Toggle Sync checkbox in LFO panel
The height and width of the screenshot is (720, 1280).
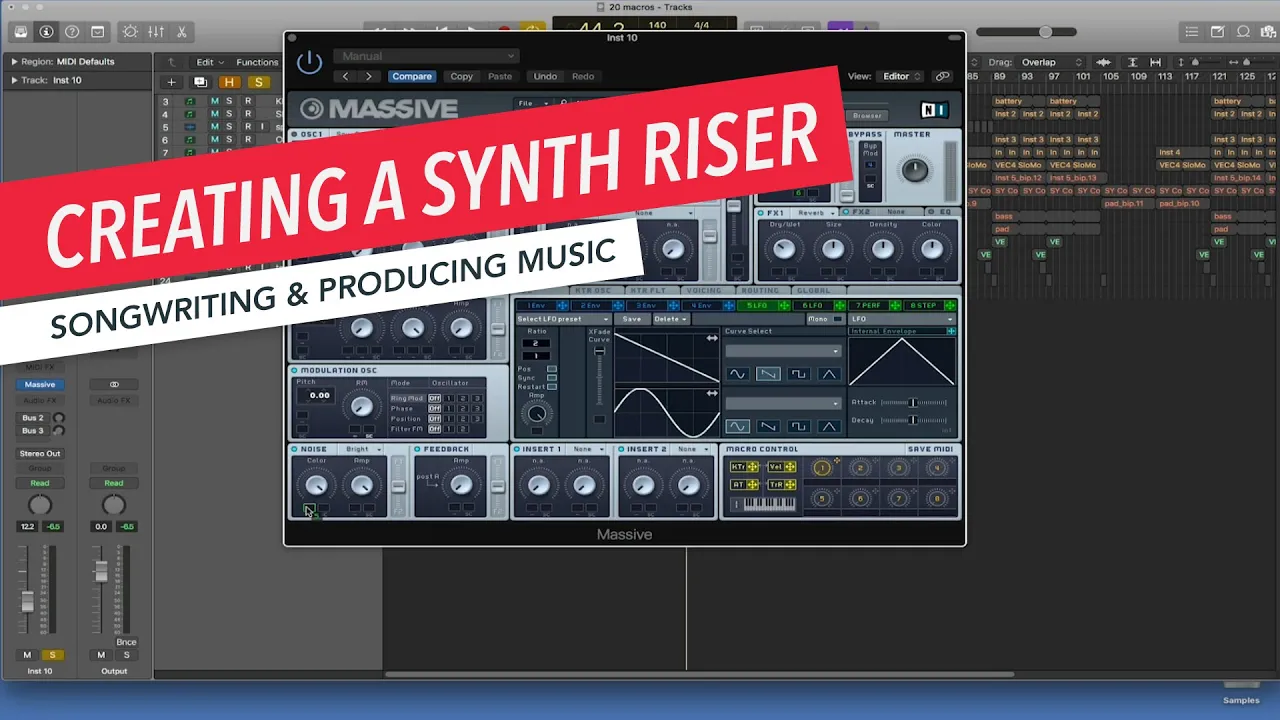click(x=552, y=378)
